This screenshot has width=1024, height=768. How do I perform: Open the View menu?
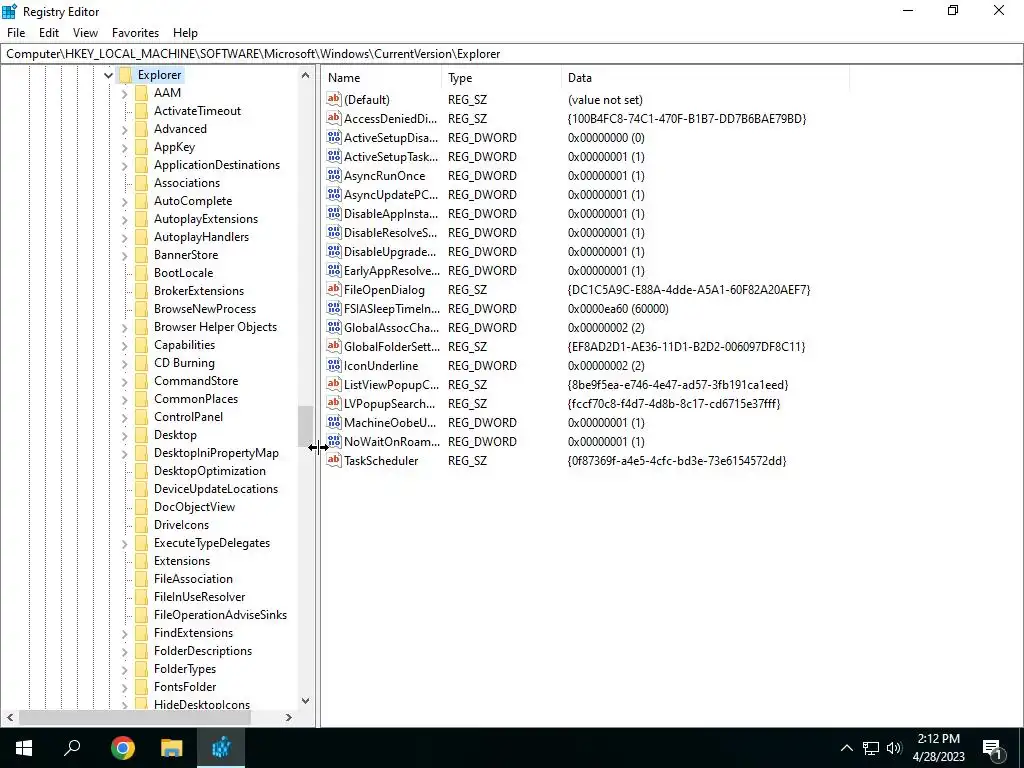click(x=85, y=33)
